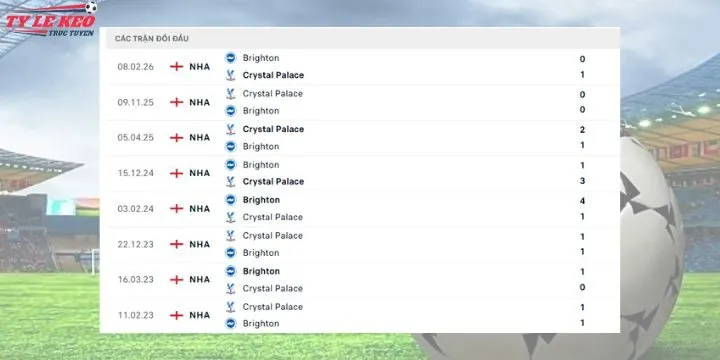Image resolution: width=720 pixels, height=360 pixels.
Task: Select the date 08.02.26
Action: pyautogui.click(x=135, y=67)
